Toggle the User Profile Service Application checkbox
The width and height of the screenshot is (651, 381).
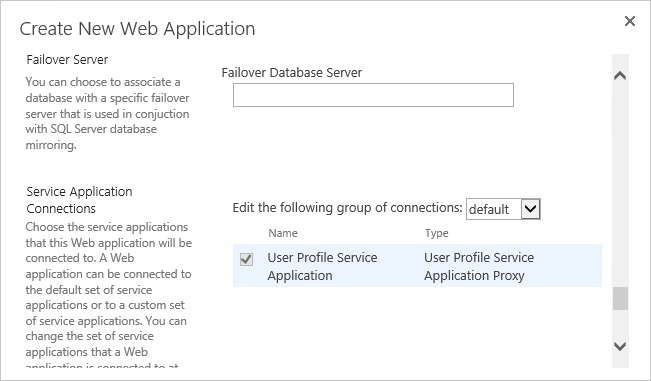coord(246,259)
